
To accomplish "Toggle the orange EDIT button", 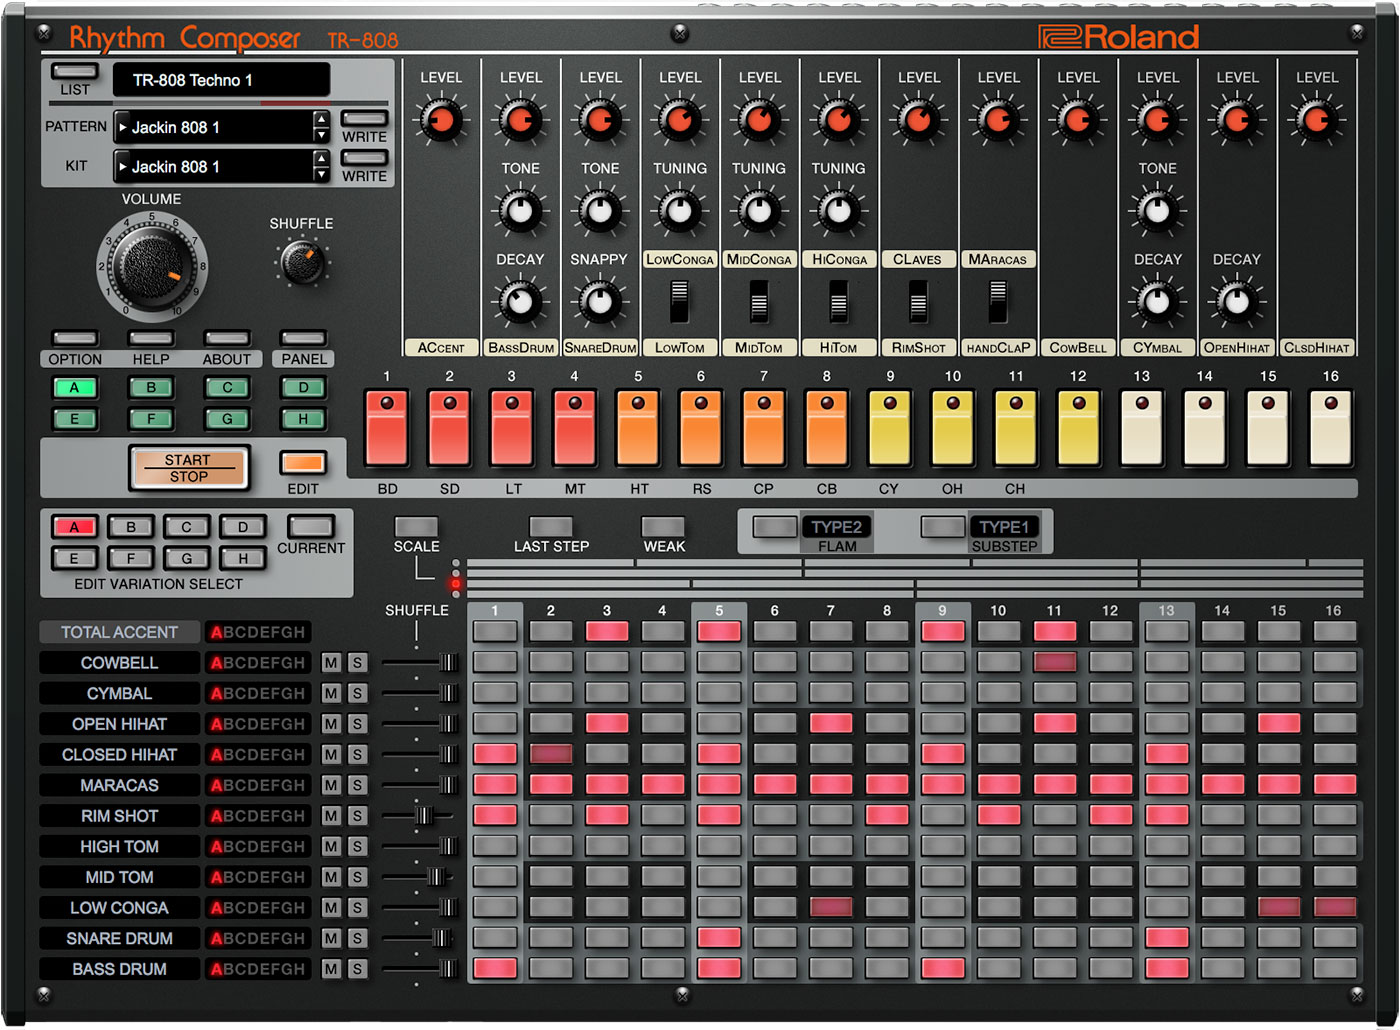I will (303, 462).
